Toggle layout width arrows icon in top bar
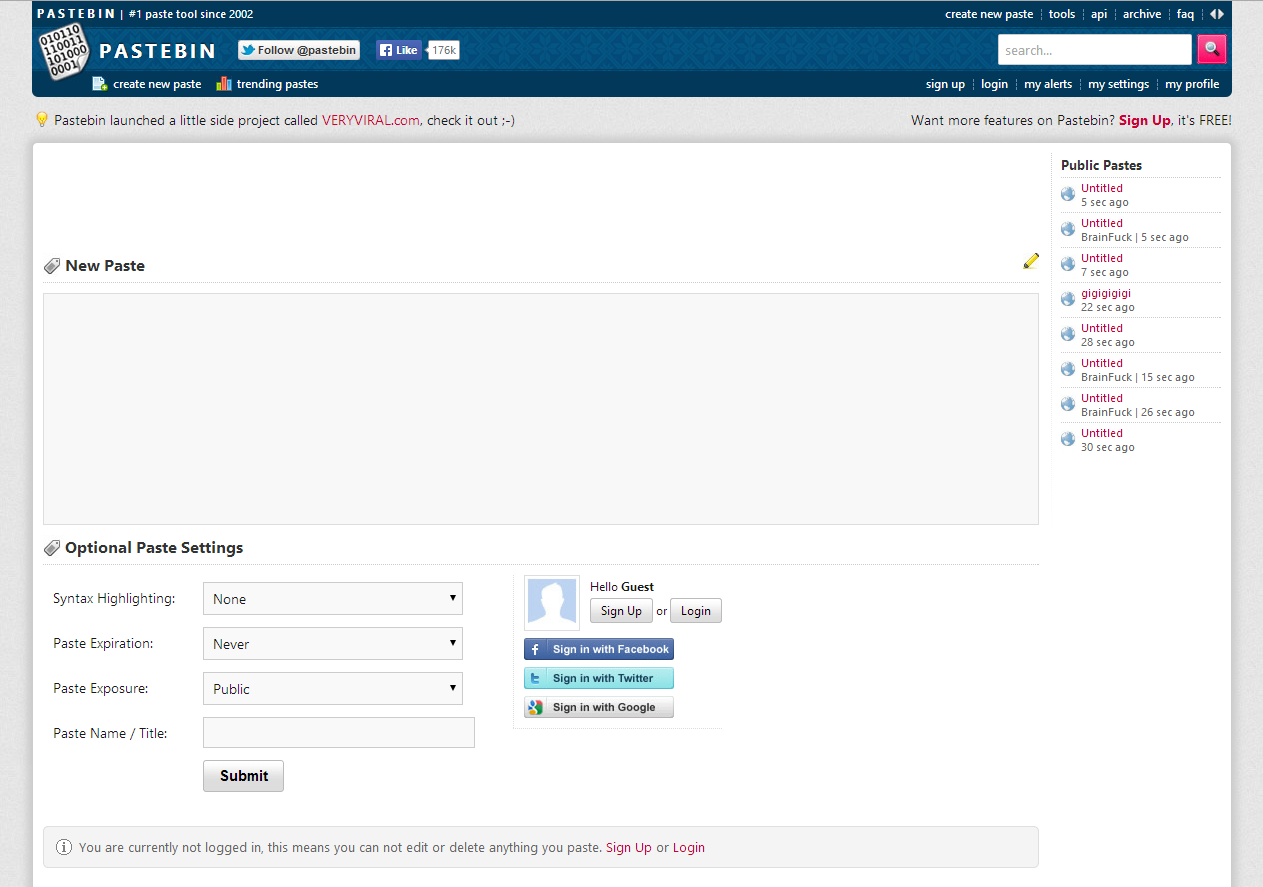1263x887 pixels. click(1216, 14)
